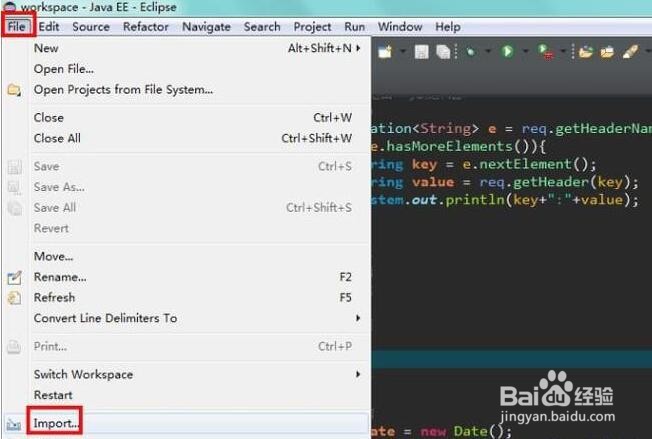Choose the Refresh entry

click(x=186, y=298)
